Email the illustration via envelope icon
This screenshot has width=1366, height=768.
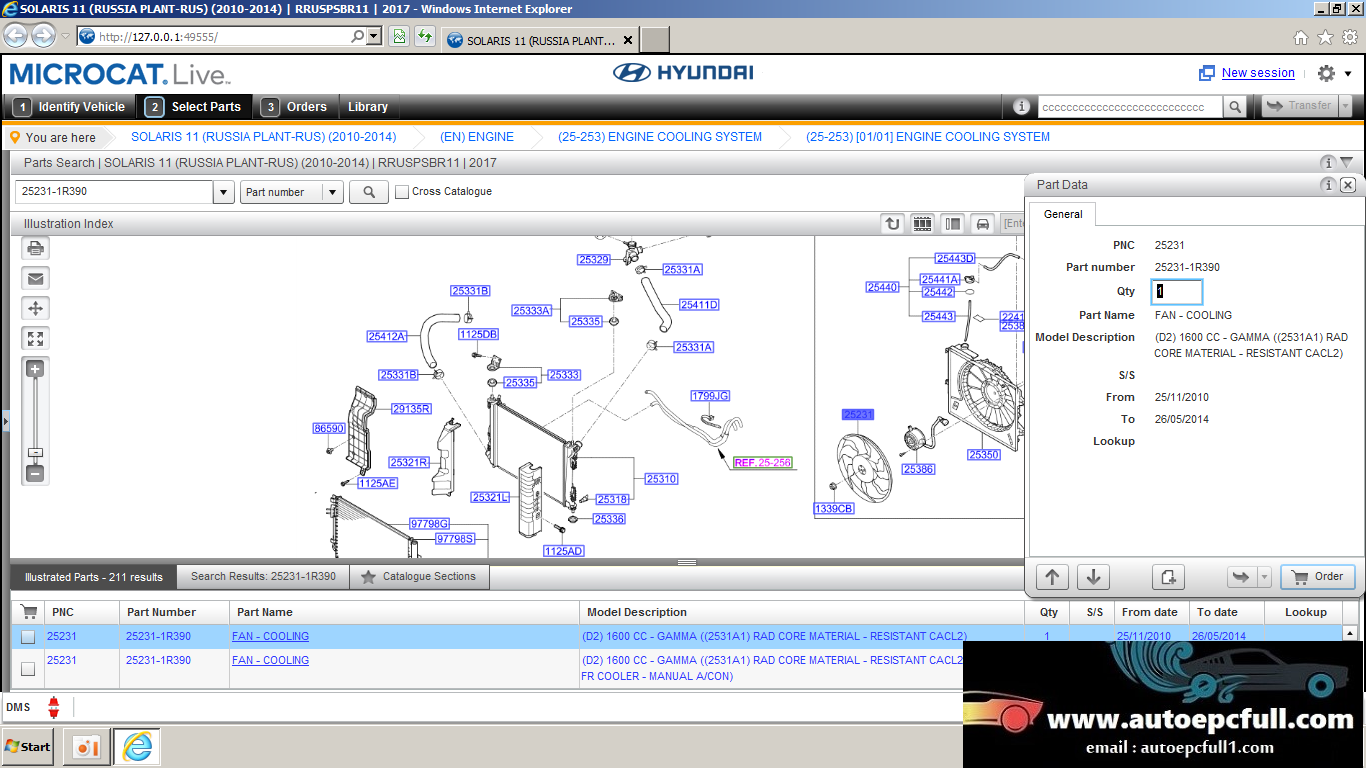(36, 279)
